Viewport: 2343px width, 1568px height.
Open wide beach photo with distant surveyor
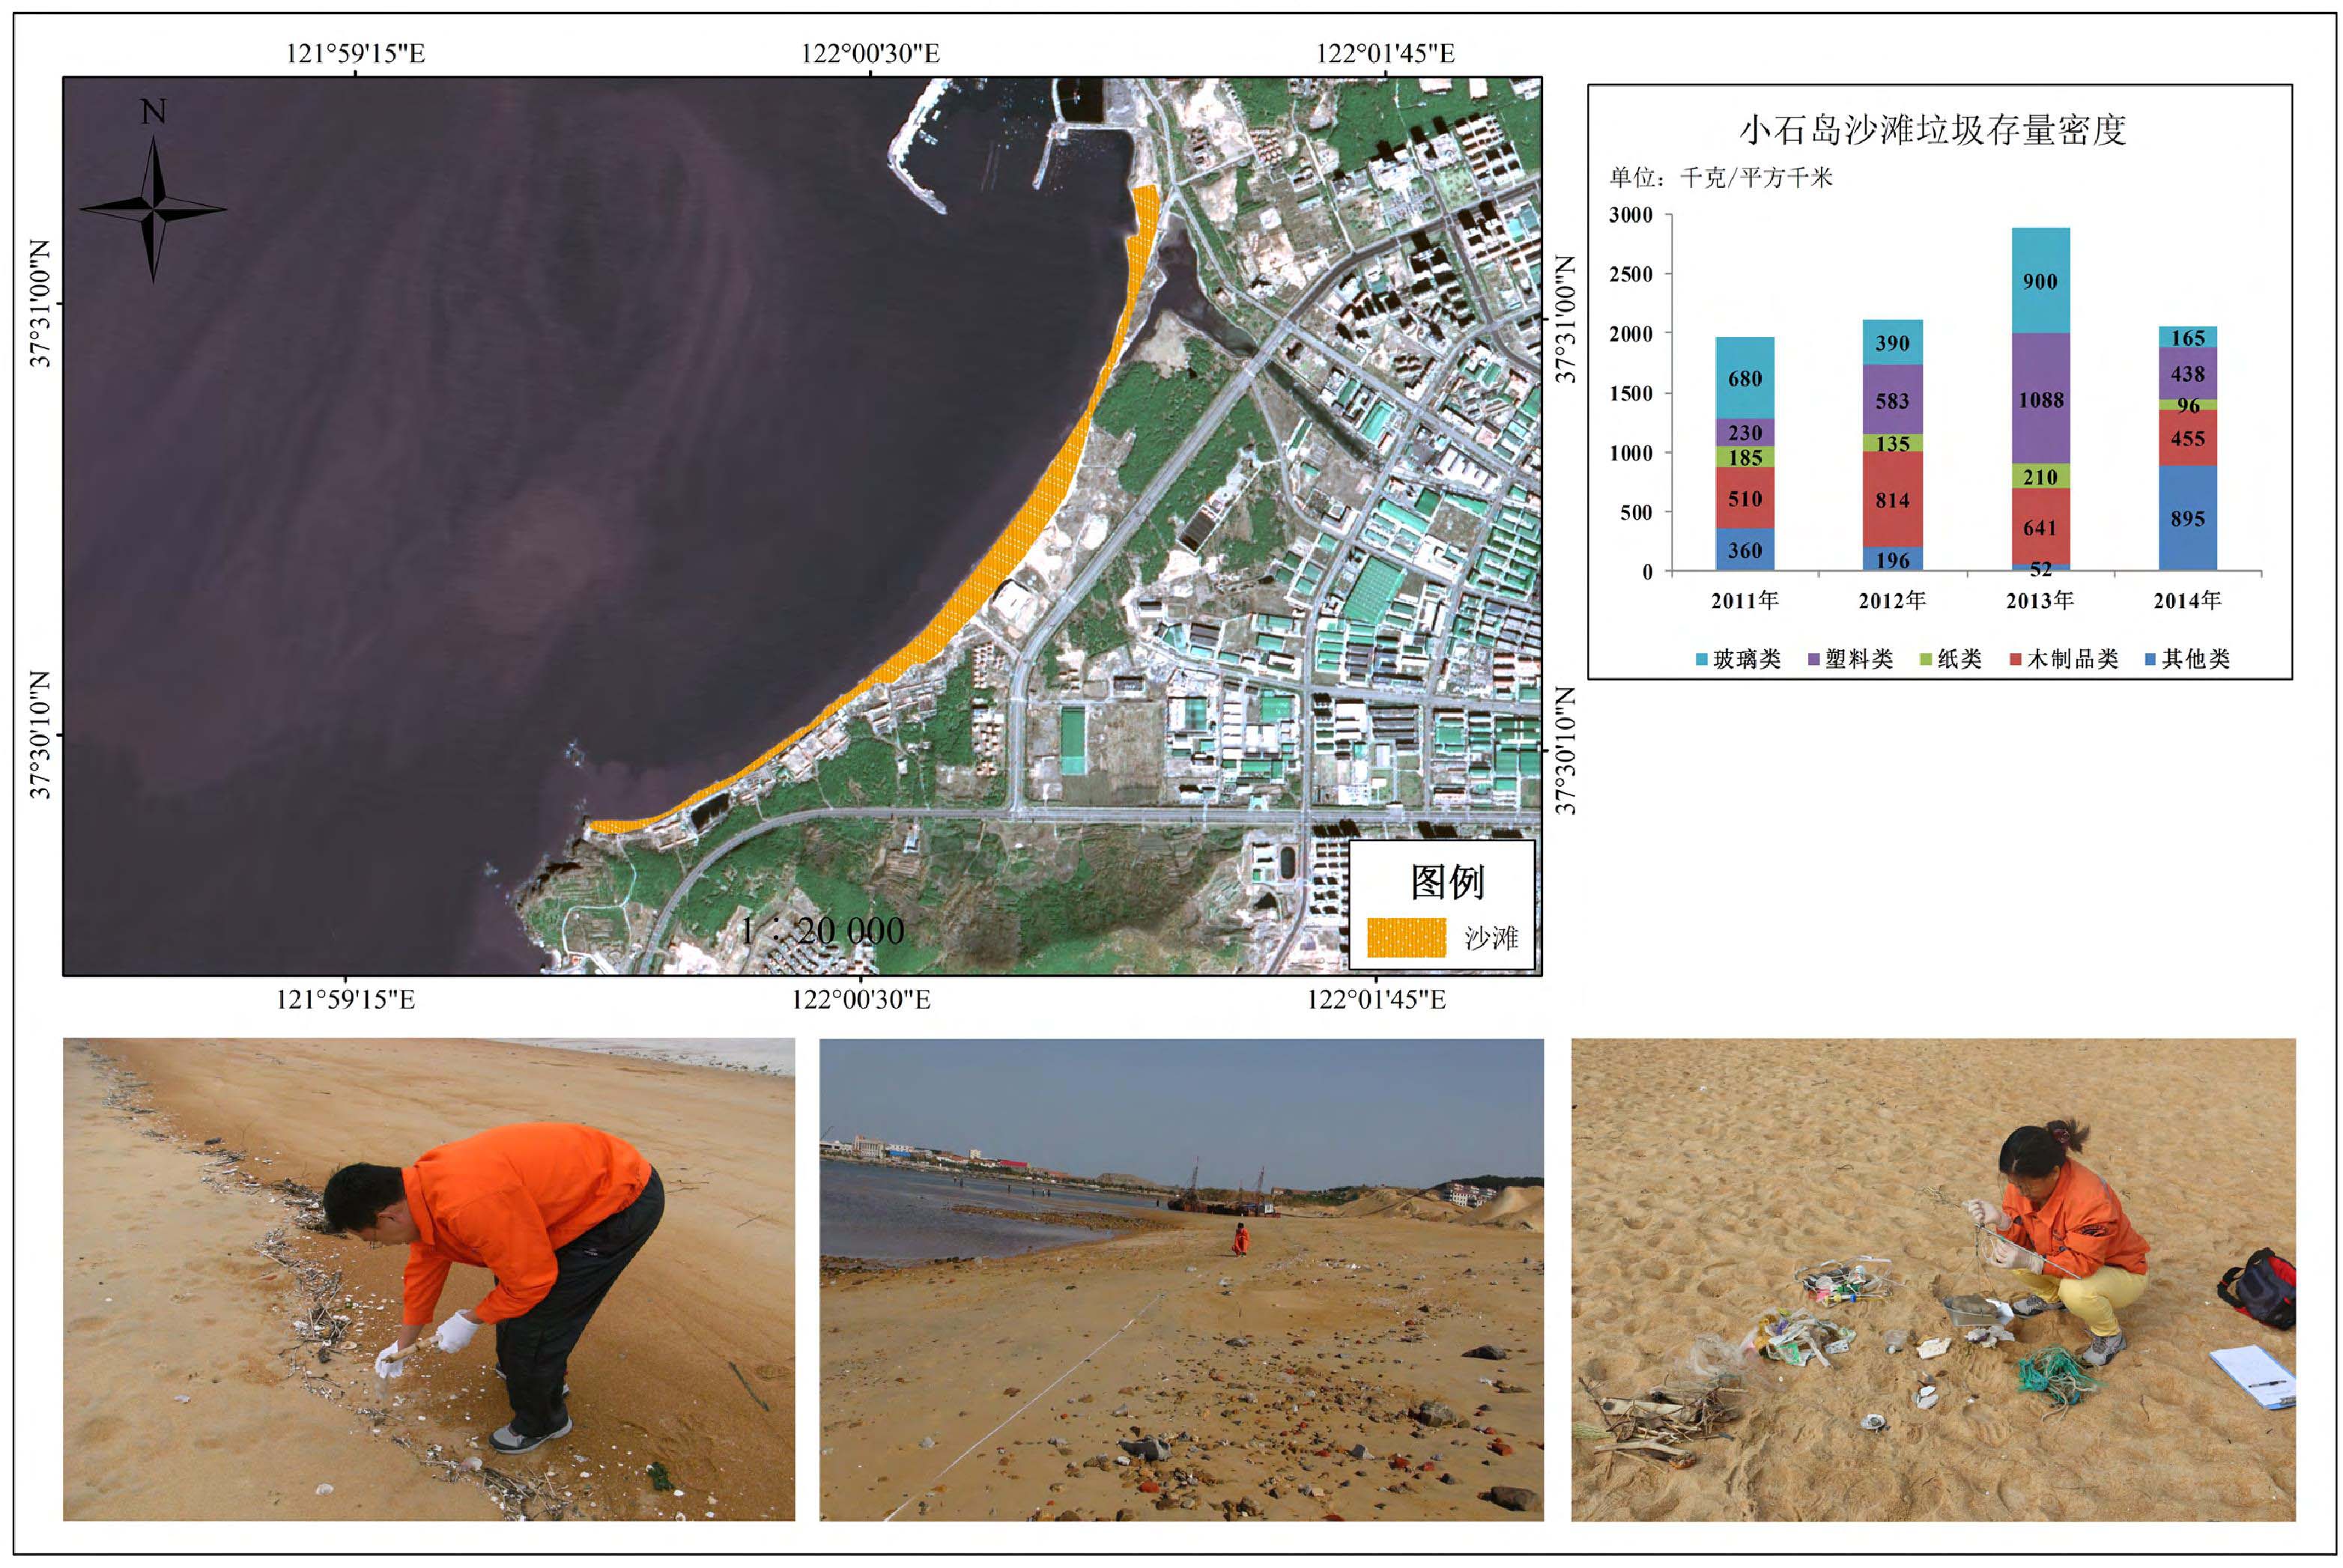point(1181,1279)
